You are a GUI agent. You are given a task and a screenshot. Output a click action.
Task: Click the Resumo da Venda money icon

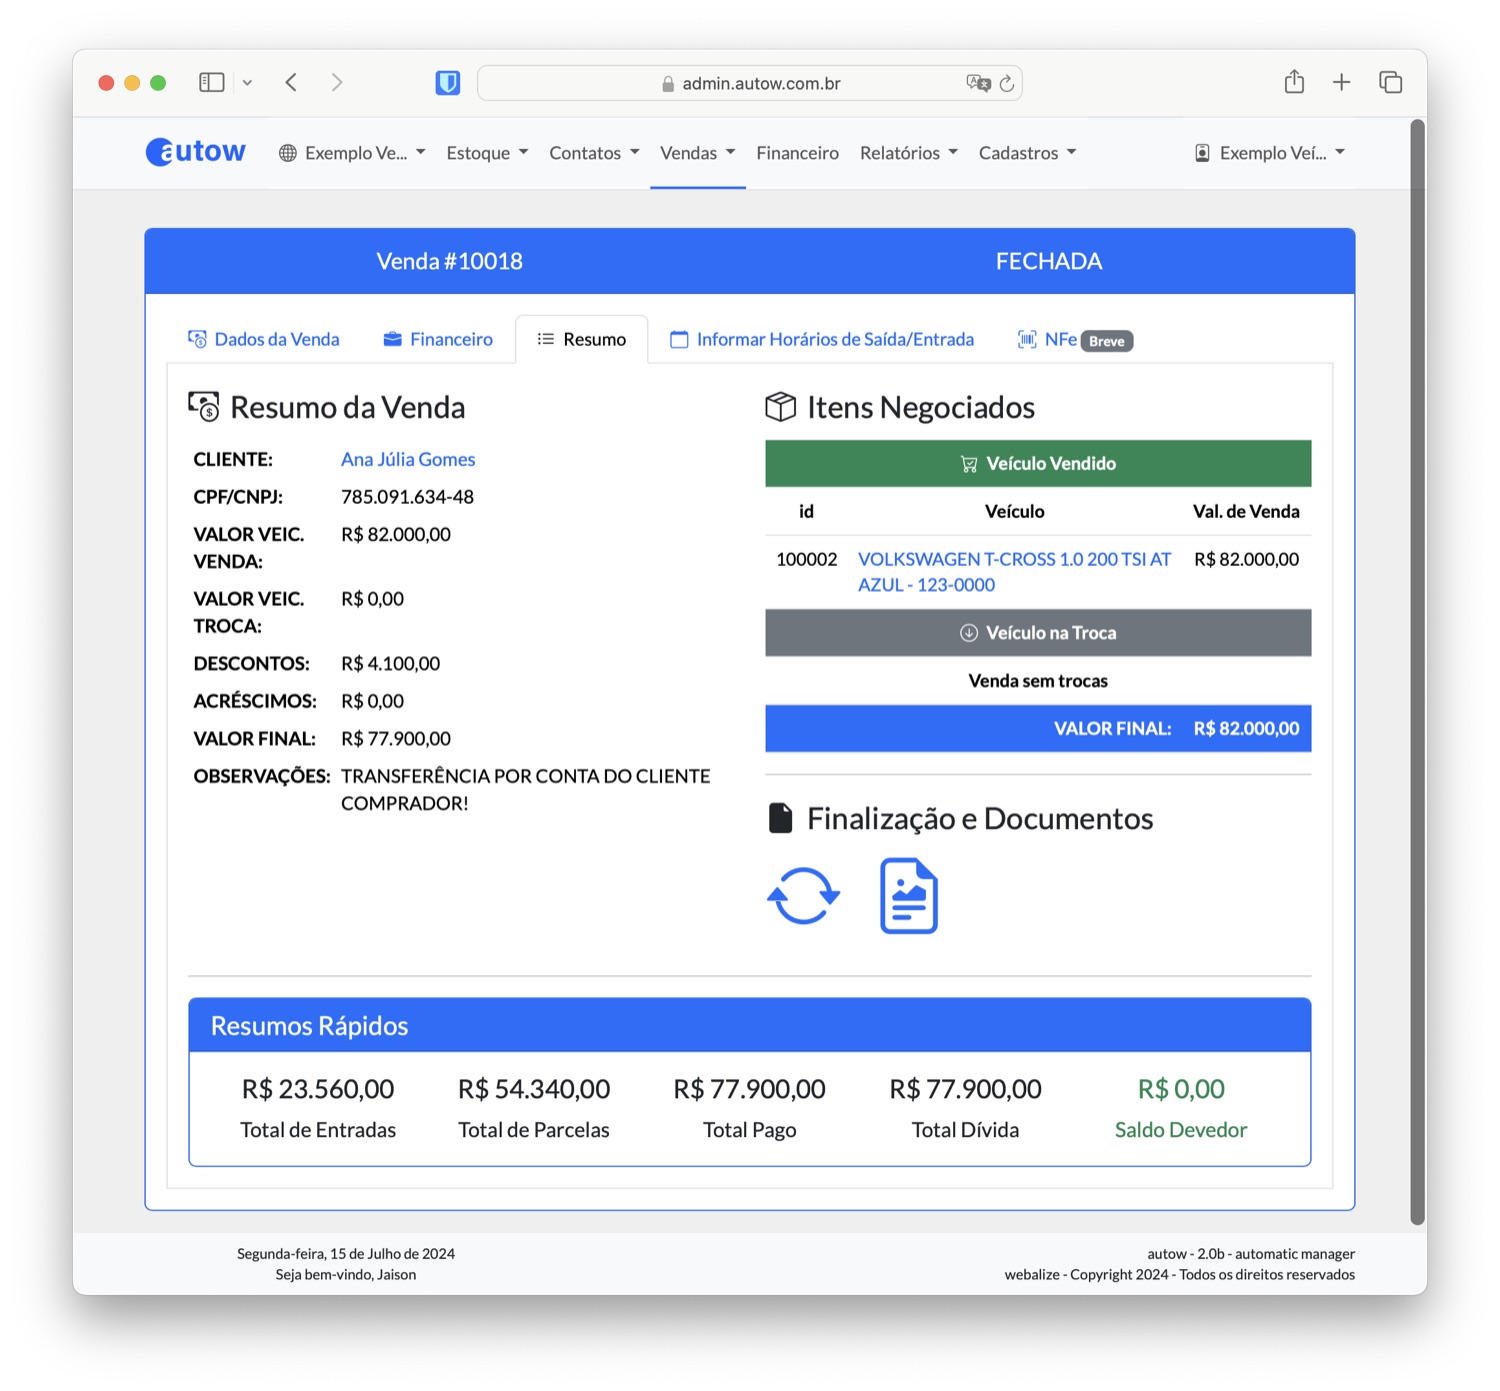204,406
